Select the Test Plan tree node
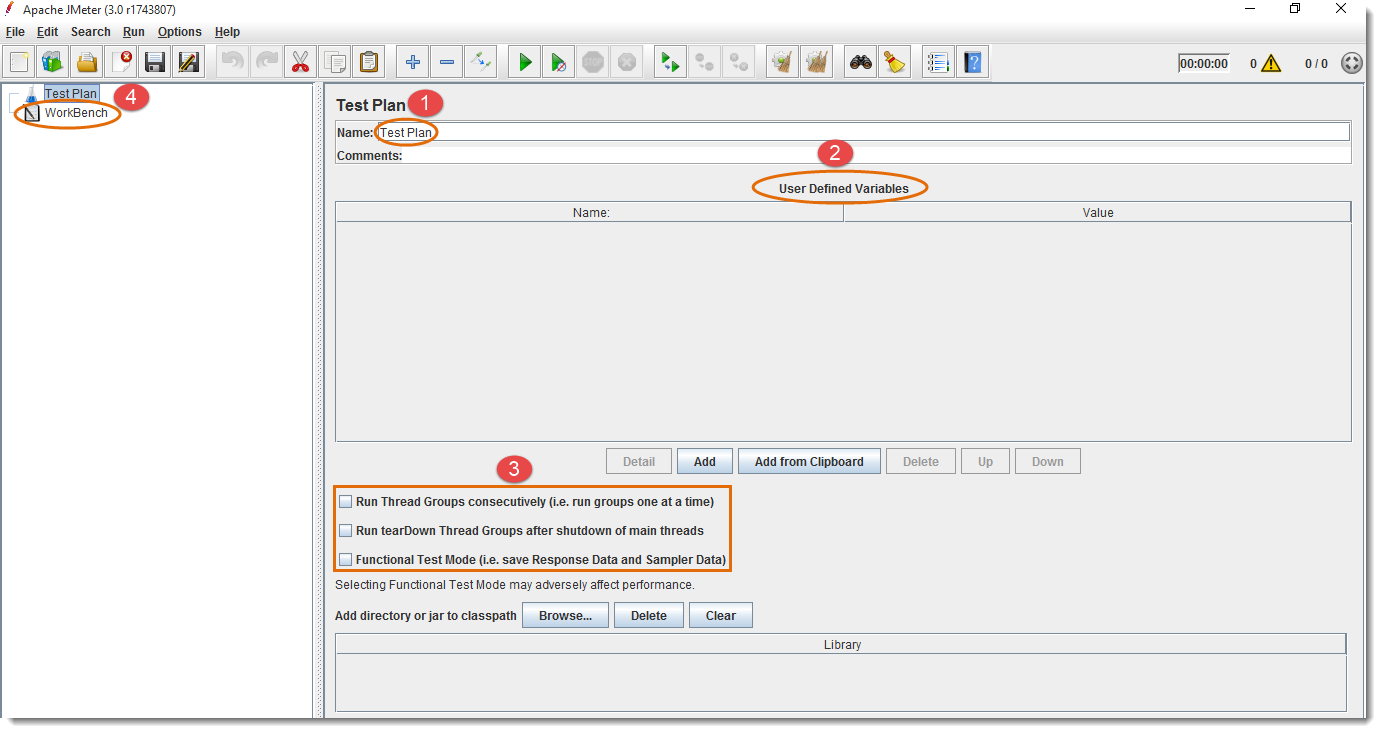Screen dimensions: 1381x733 (71, 93)
